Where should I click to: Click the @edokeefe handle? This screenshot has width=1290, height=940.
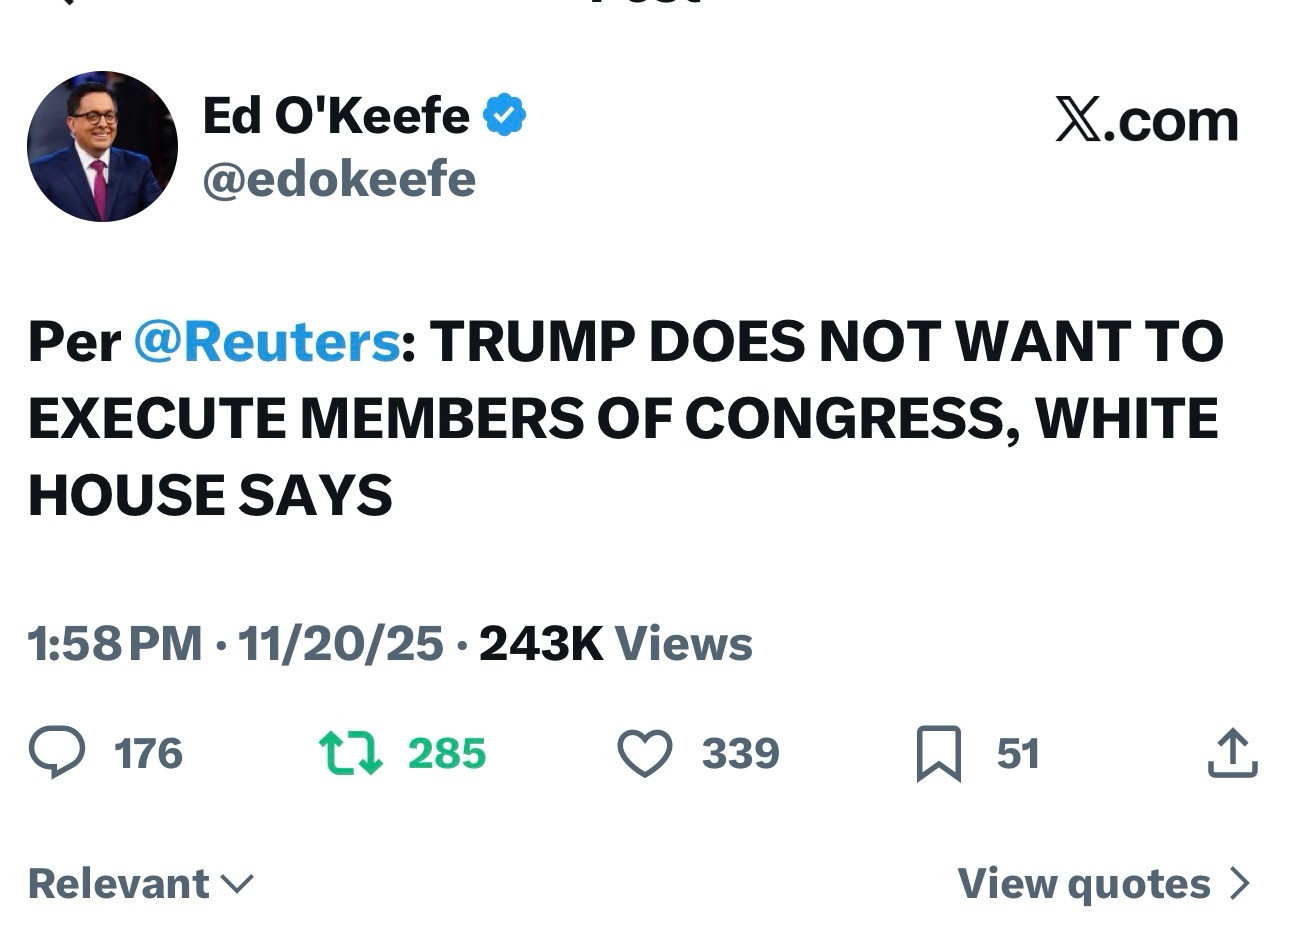pos(339,180)
